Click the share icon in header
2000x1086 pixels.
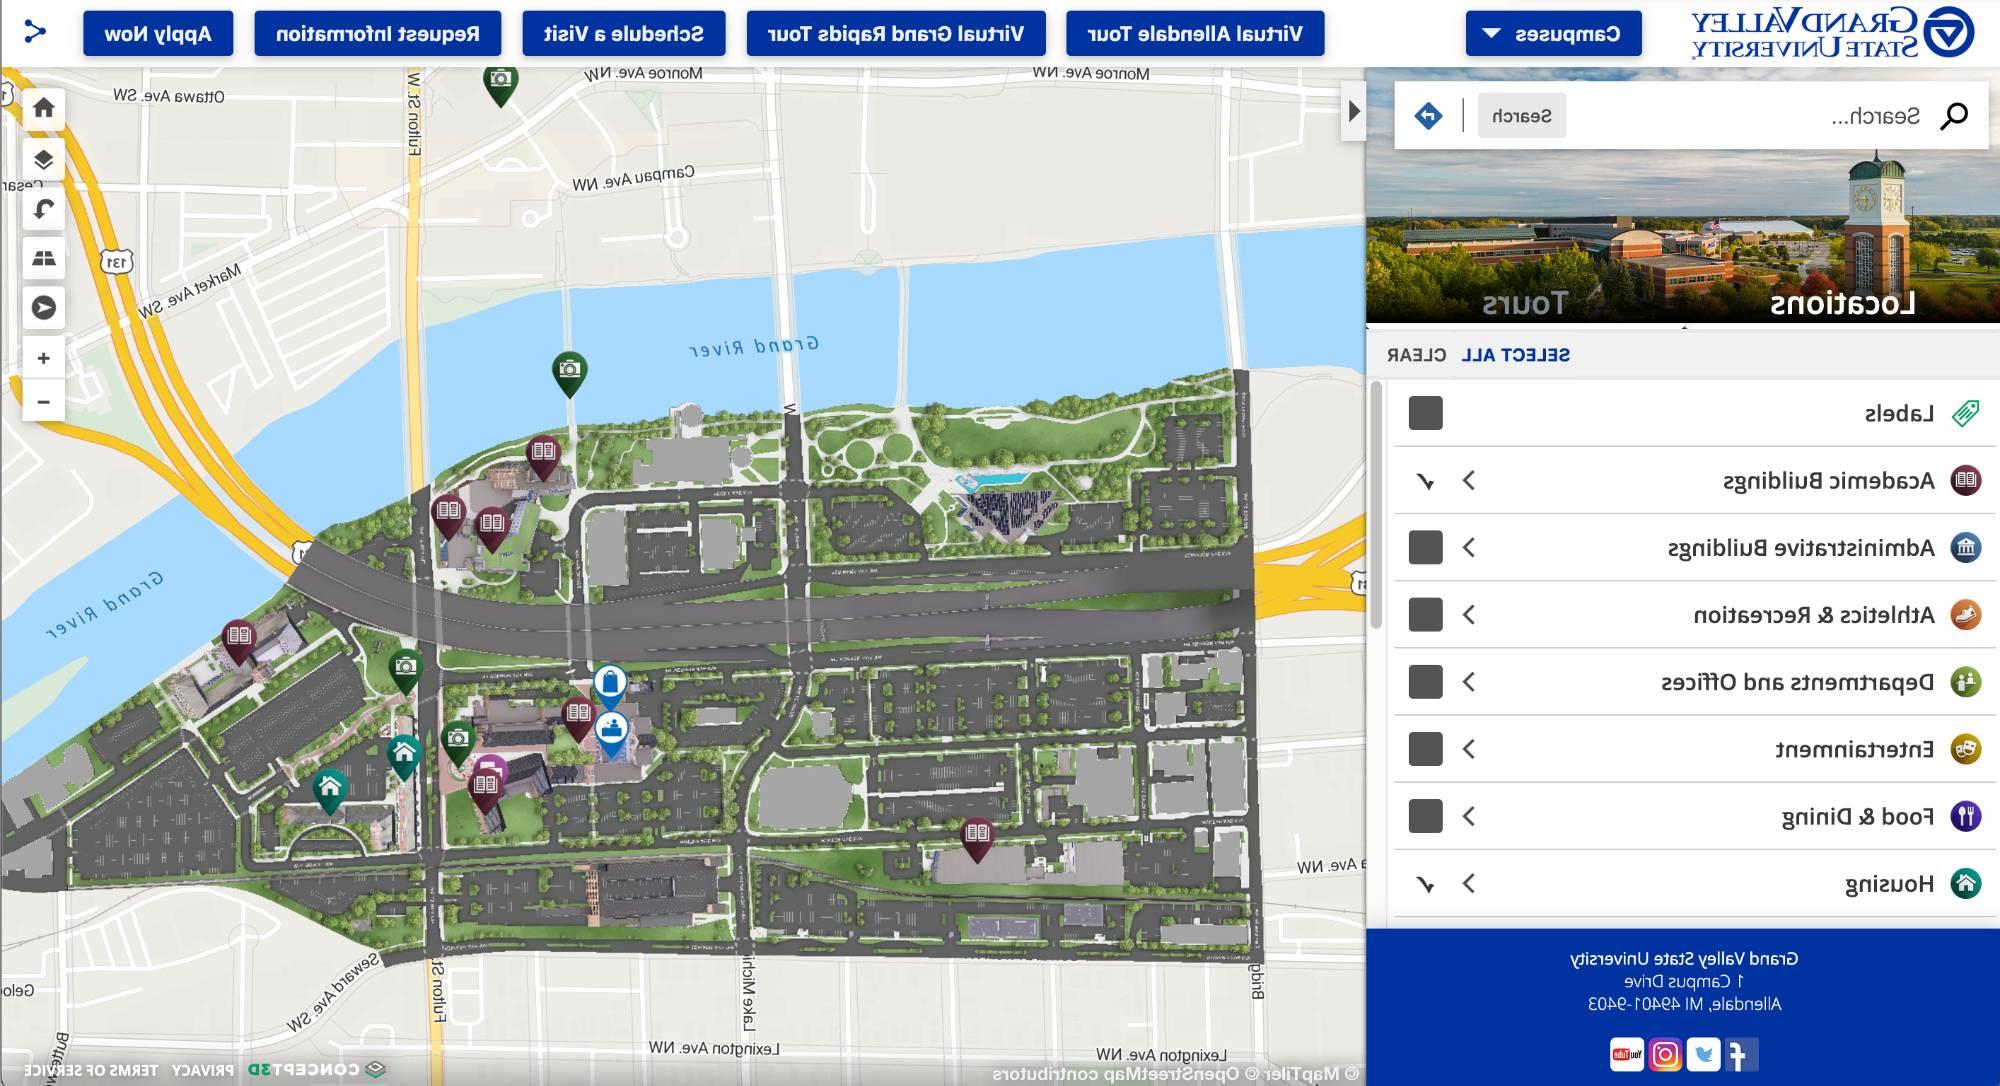tap(35, 33)
